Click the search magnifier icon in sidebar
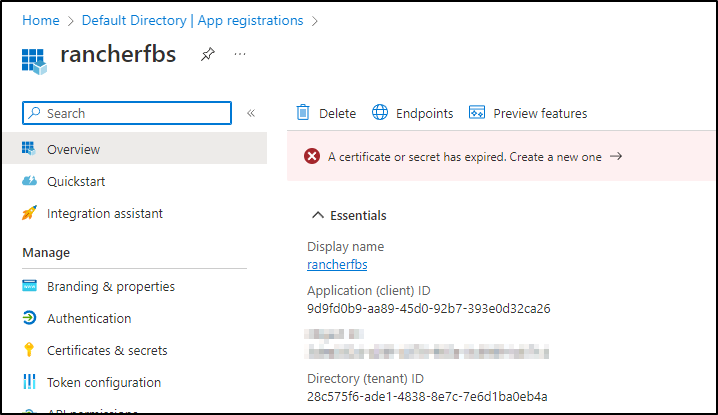Screen dimensions: 718x415 tap(34, 113)
